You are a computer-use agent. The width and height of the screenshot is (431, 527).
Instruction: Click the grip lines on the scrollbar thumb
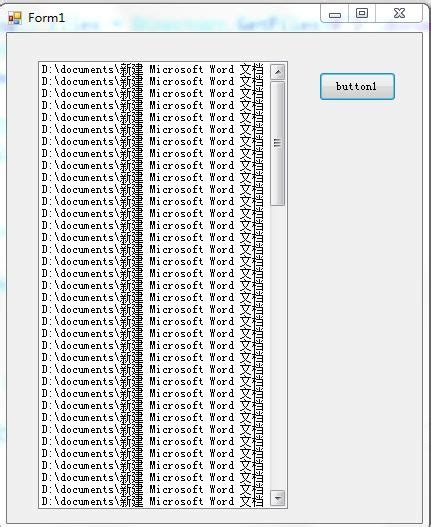click(x=278, y=144)
